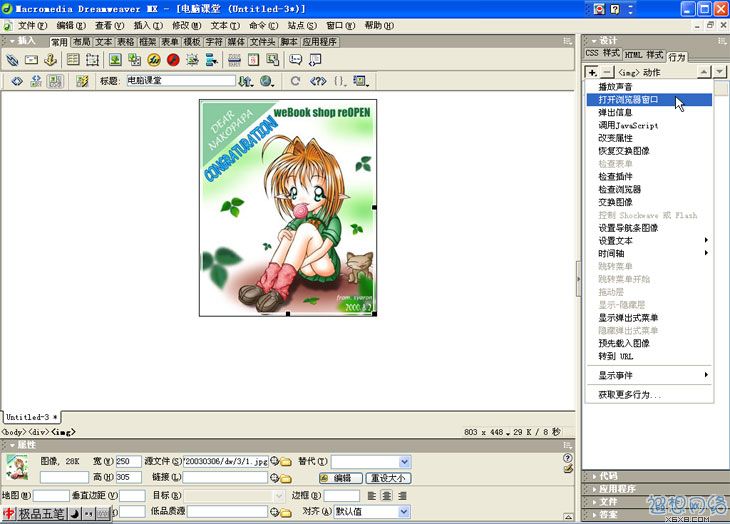Open the File Management dropdown
This screenshot has height=524, width=730.
point(246,81)
